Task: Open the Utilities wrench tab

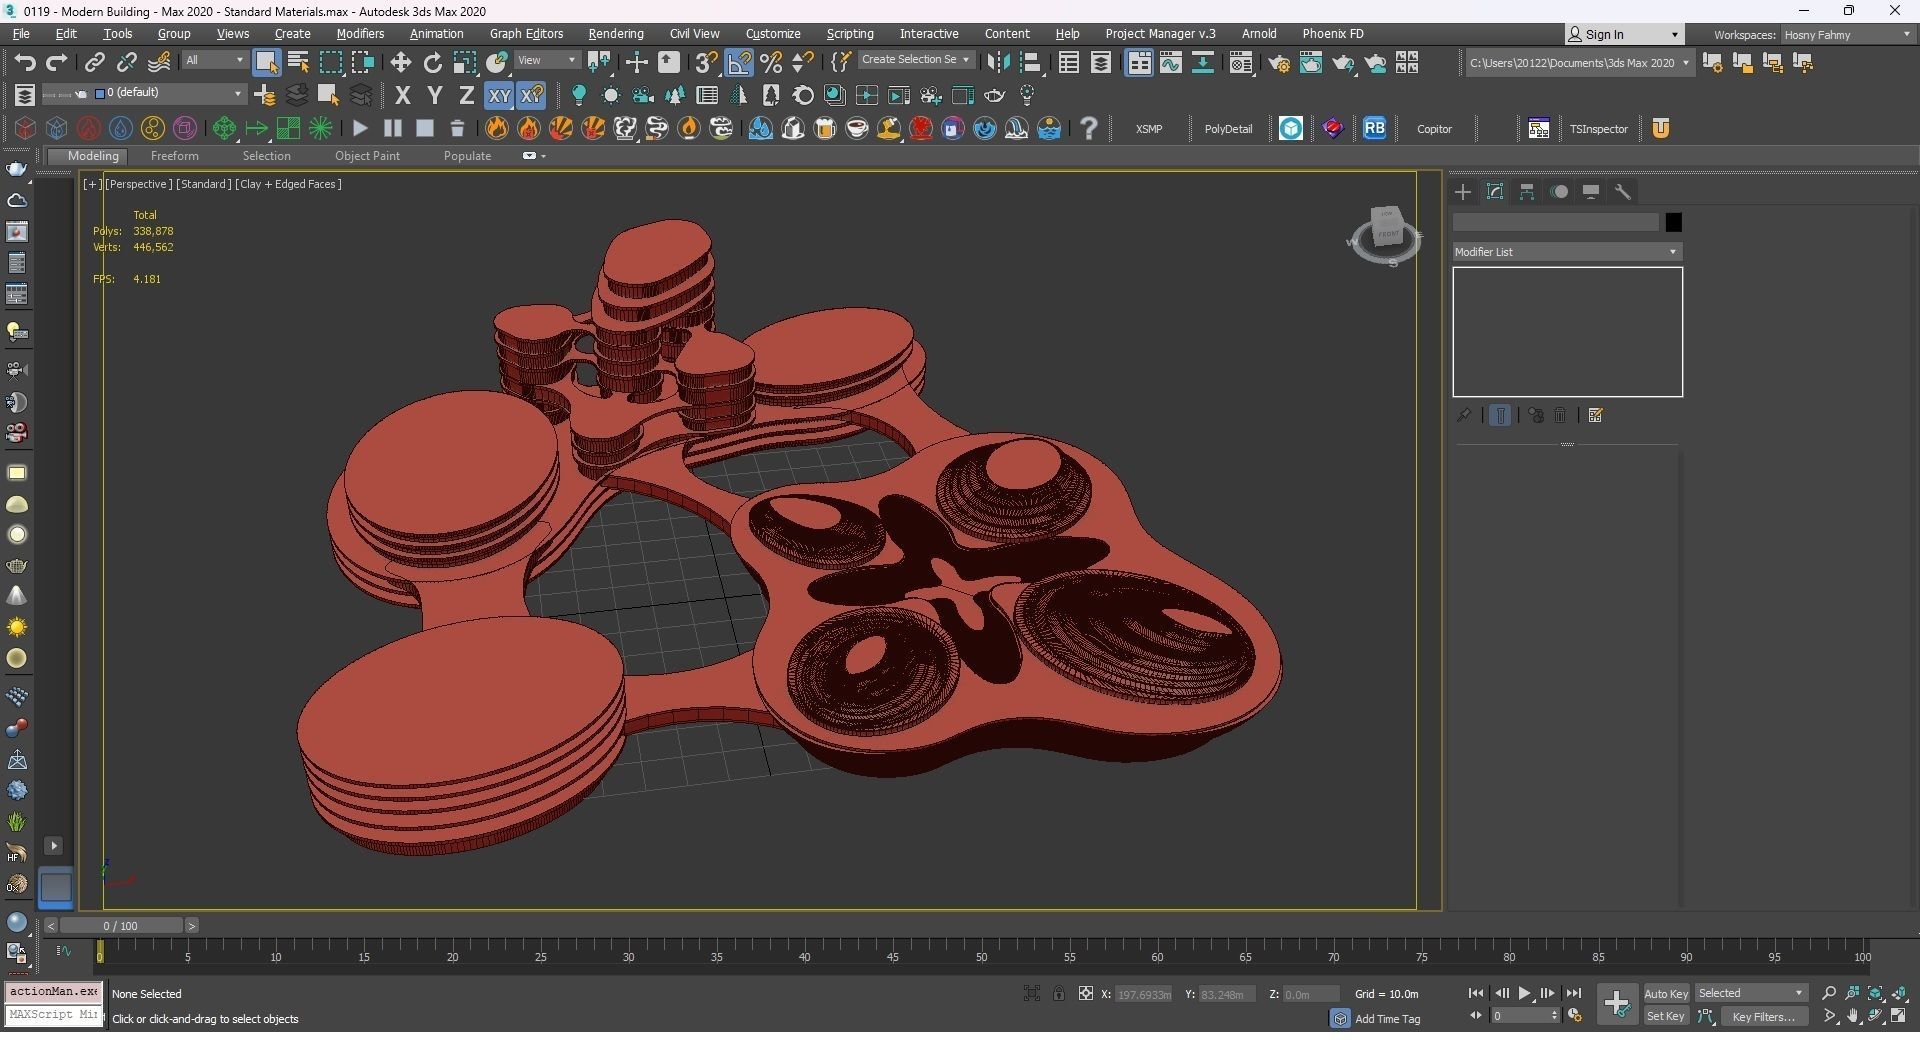Action: (x=1623, y=192)
